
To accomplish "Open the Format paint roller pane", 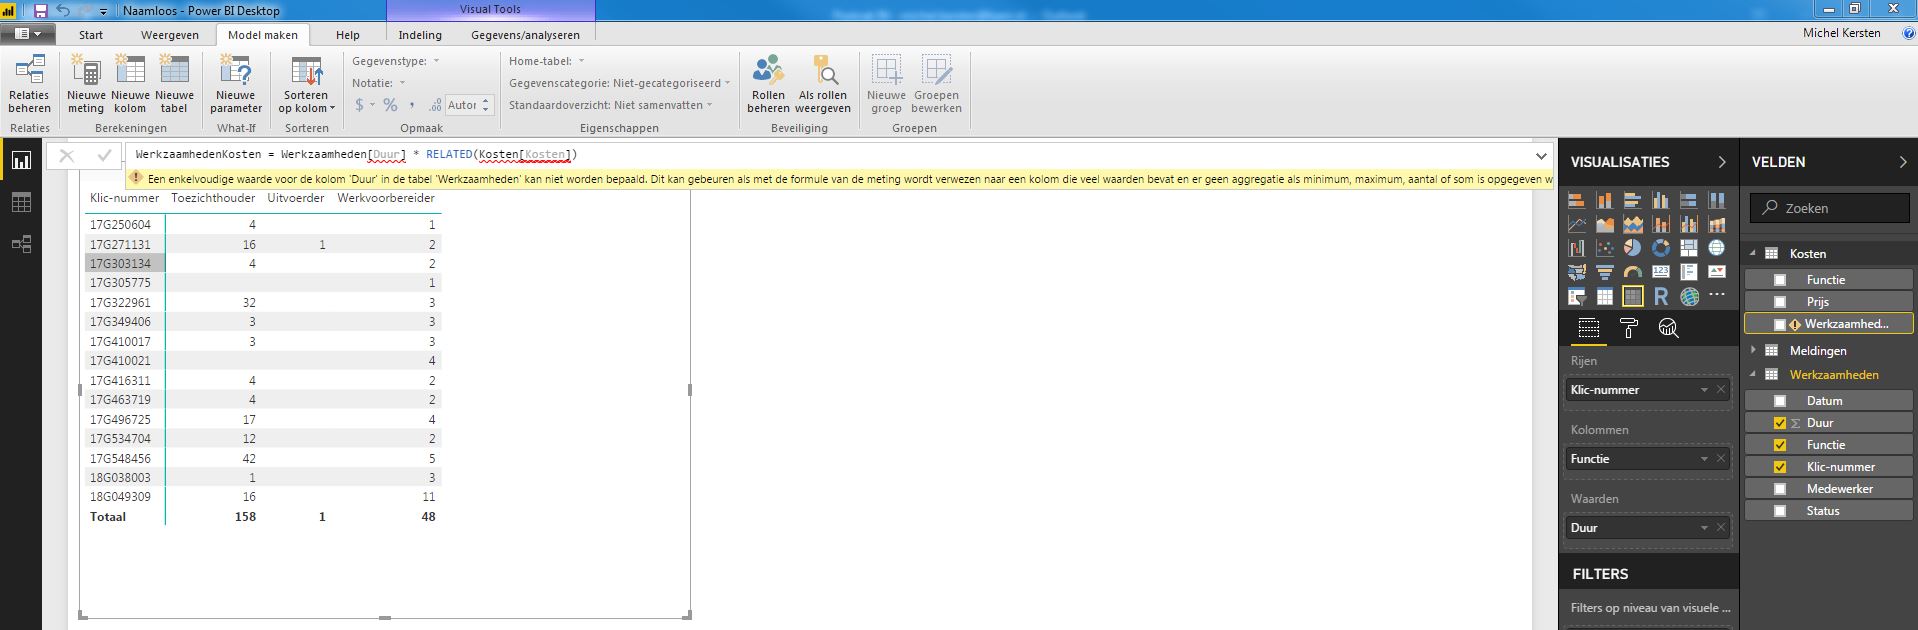I will click(1628, 328).
